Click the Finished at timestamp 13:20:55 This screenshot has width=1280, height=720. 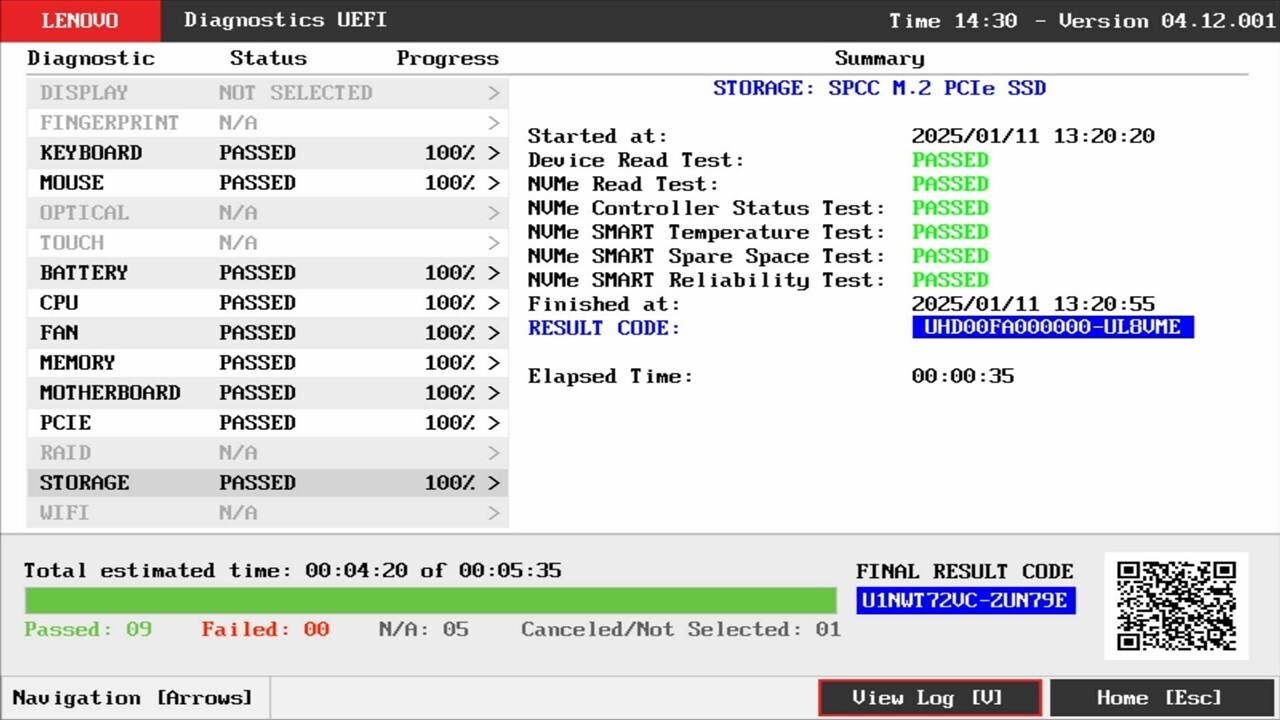[x=1033, y=304]
